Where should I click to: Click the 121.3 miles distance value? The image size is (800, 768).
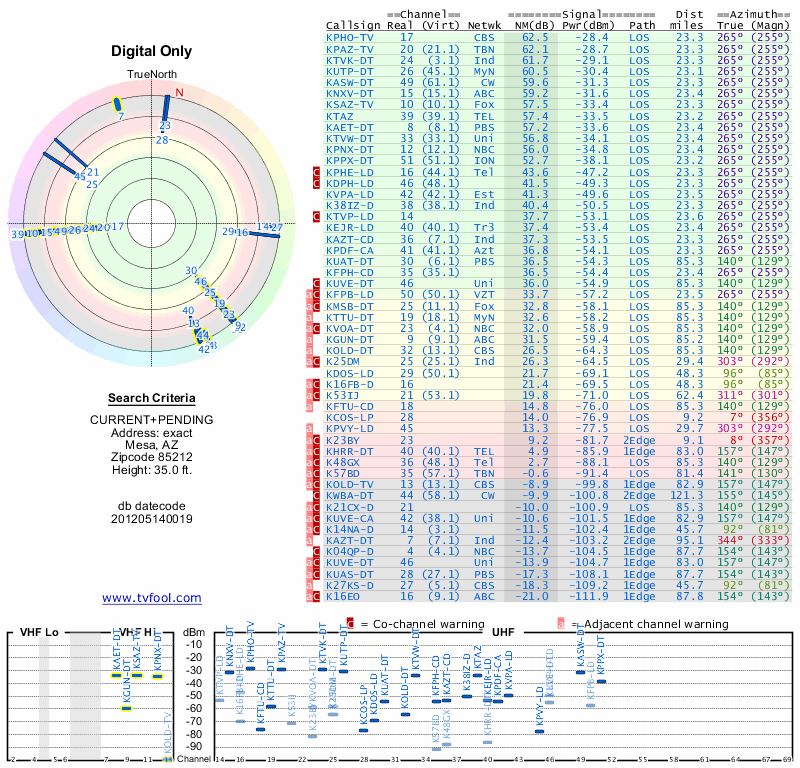coord(687,496)
